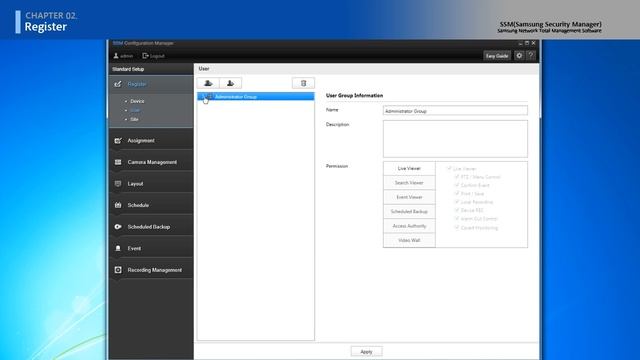
Task: Click the Apply button
Action: tap(367, 351)
